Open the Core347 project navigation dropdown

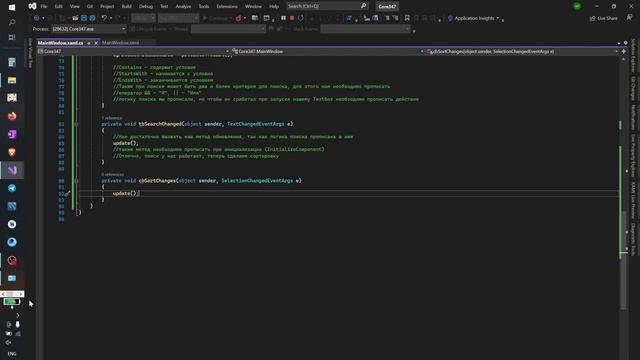133,51
